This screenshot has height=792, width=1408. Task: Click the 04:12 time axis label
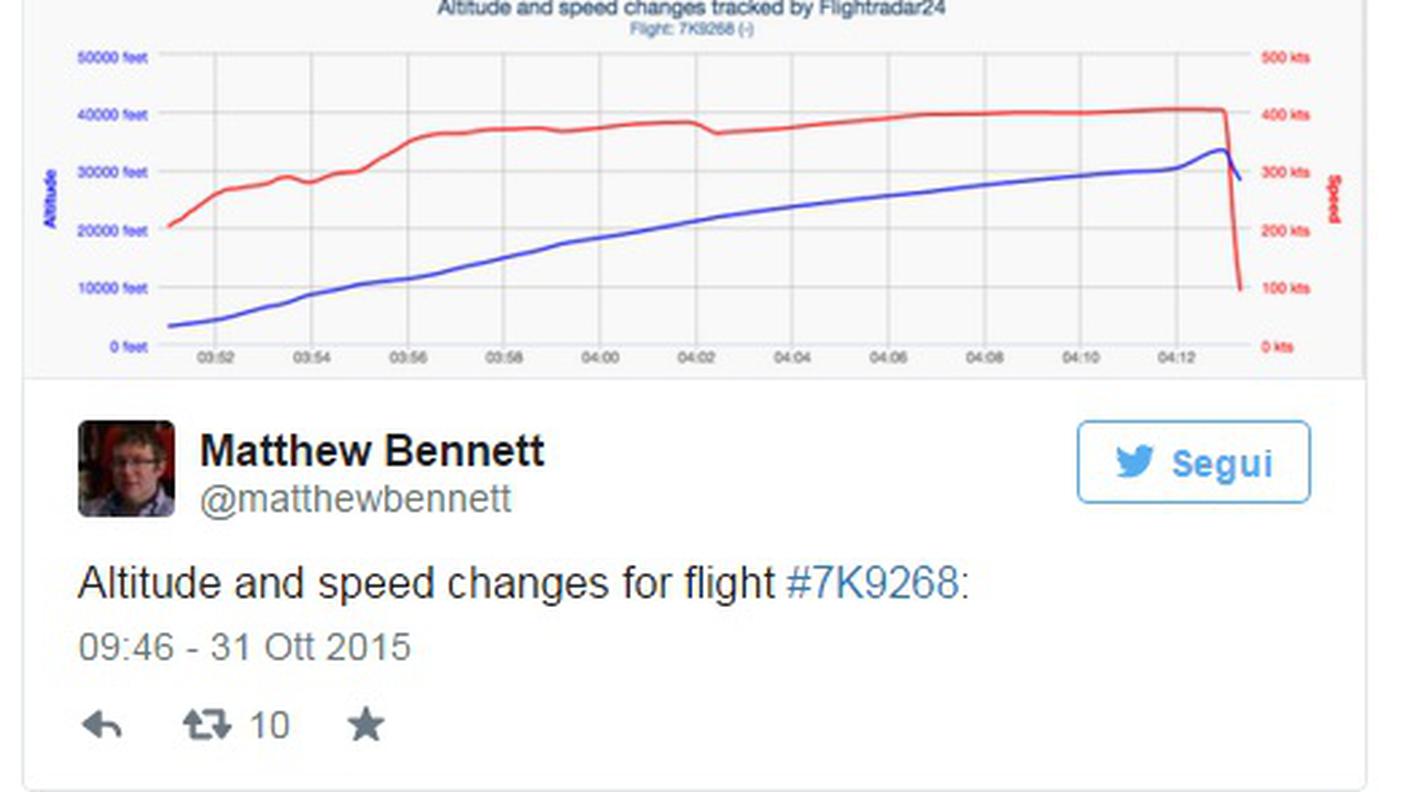click(x=1176, y=357)
